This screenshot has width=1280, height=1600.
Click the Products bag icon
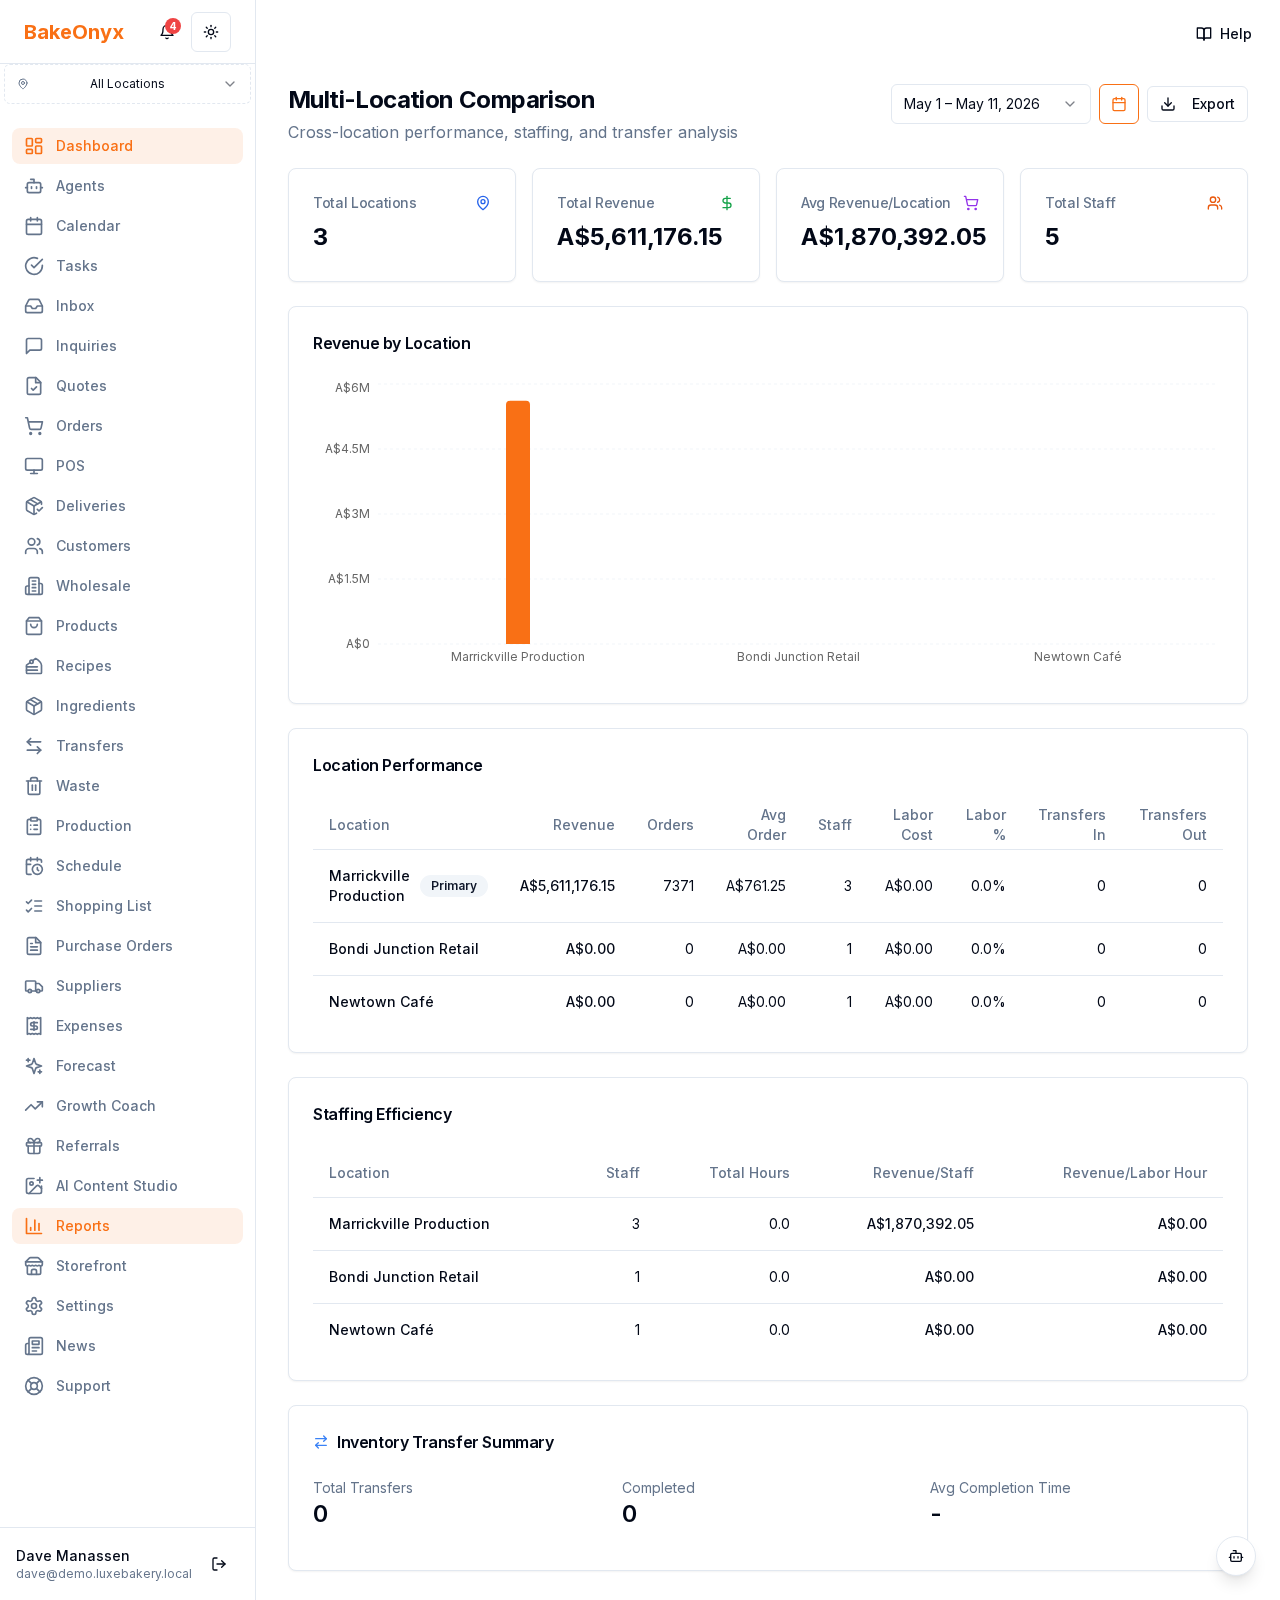(x=34, y=626)
